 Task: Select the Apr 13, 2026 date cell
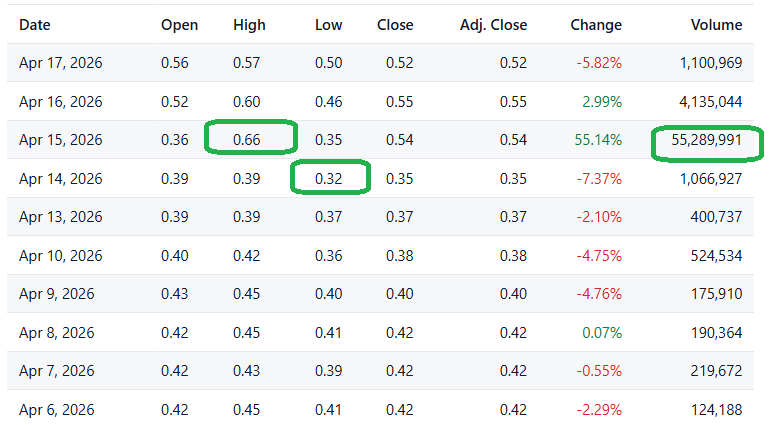pyautogui.click(x=60, y=217)
